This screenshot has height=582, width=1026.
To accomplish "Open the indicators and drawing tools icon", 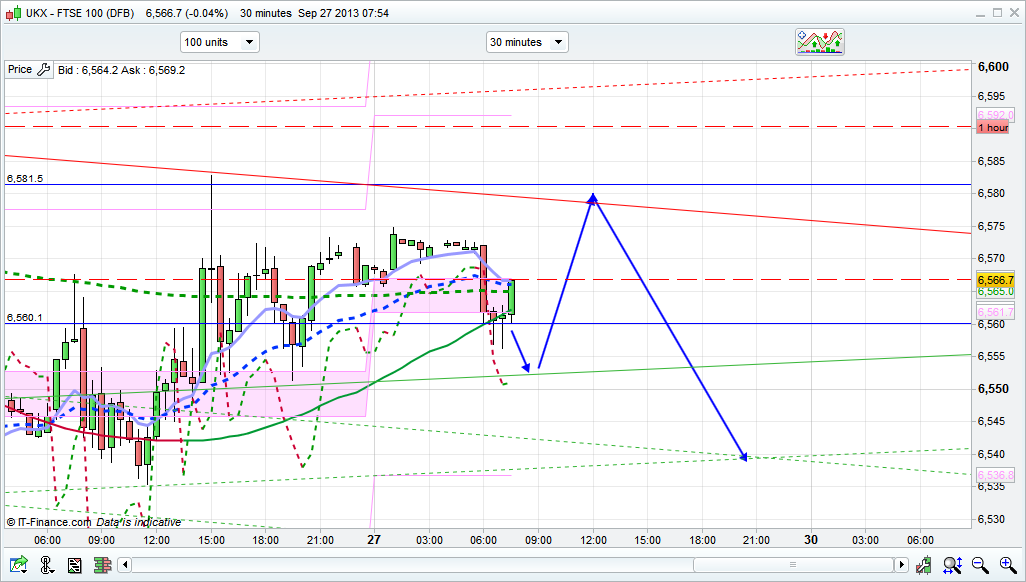I will point(820,42).
